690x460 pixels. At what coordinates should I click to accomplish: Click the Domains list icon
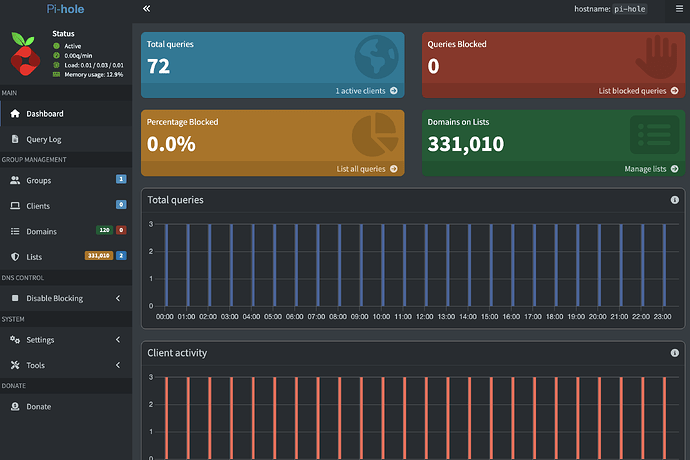15,231
